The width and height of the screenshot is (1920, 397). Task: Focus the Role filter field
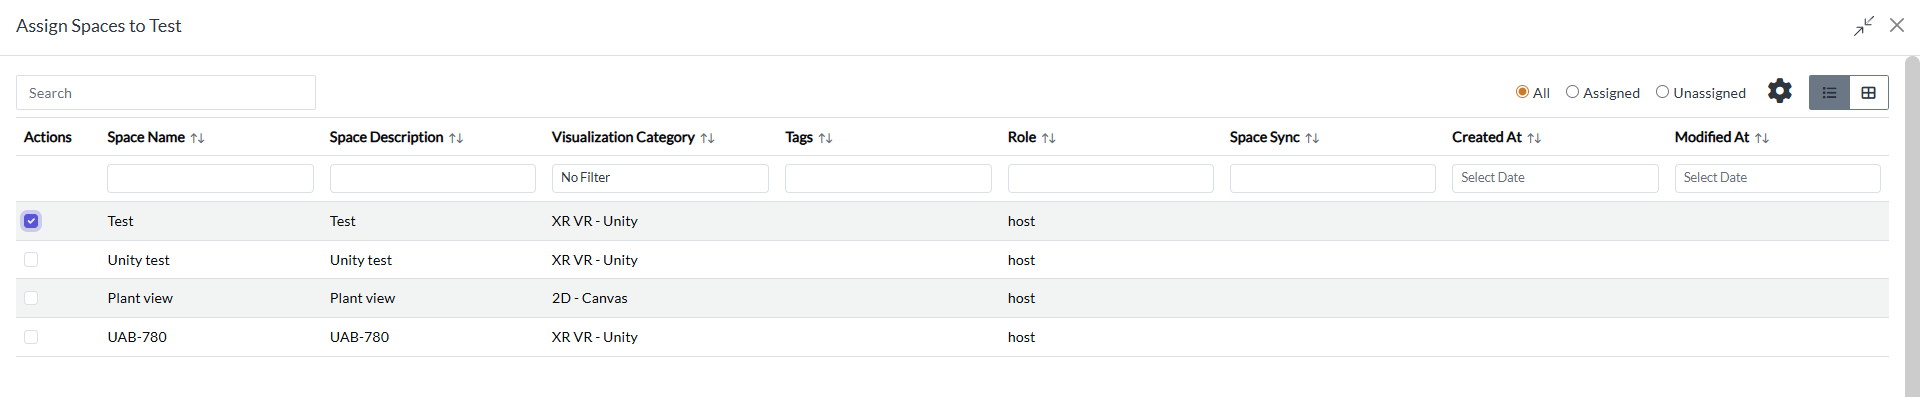(1111, 178)
